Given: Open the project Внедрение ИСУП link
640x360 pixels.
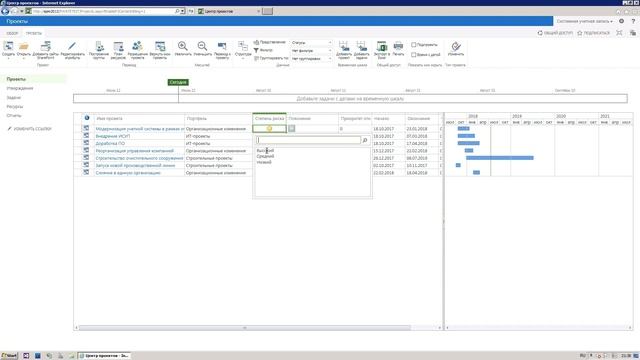Looking at the screenshot, I should pyautogui.click(x=113, y=136).
